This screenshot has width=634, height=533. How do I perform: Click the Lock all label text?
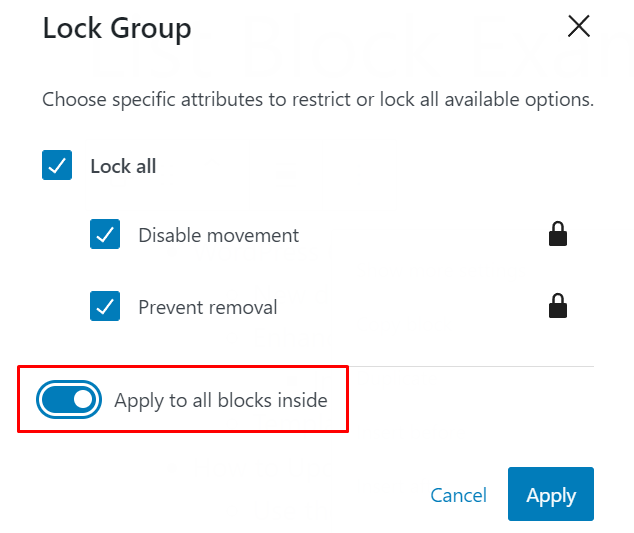123,166
